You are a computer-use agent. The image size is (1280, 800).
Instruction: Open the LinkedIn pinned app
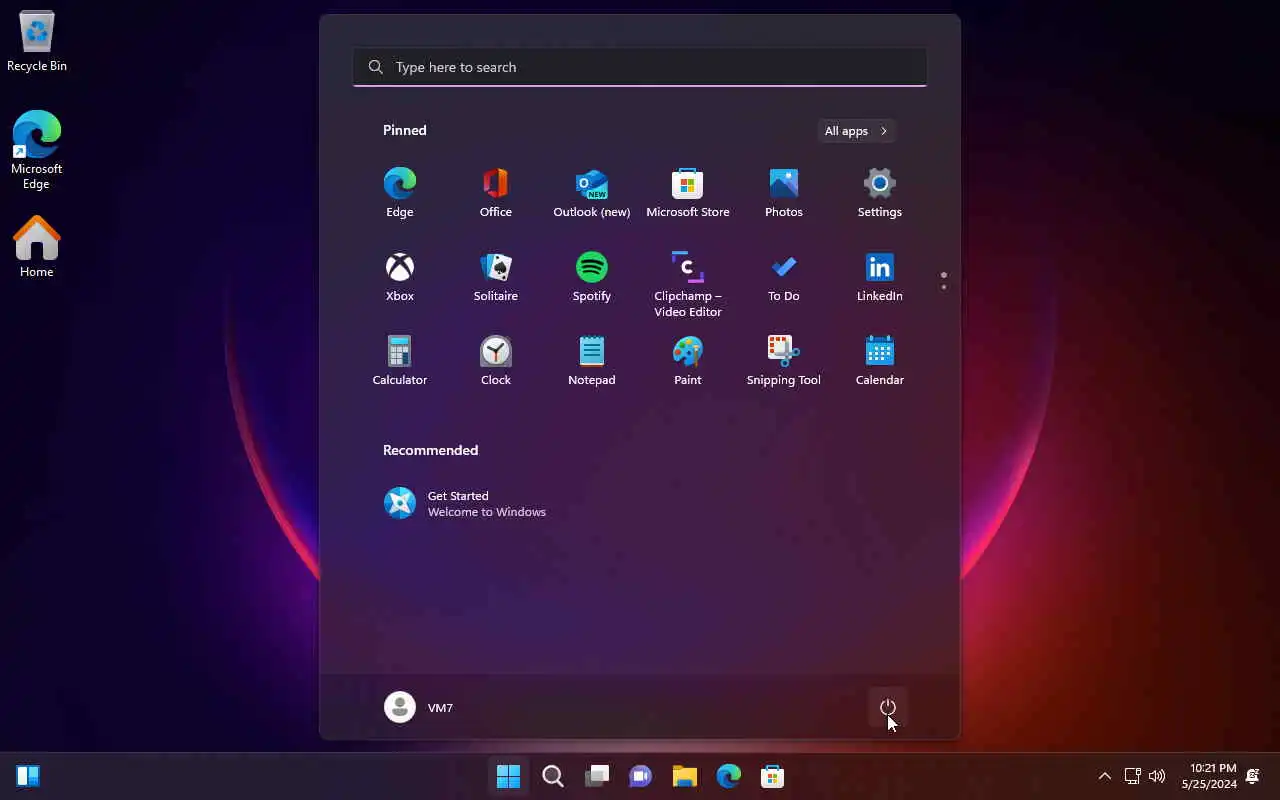point(879,277)
